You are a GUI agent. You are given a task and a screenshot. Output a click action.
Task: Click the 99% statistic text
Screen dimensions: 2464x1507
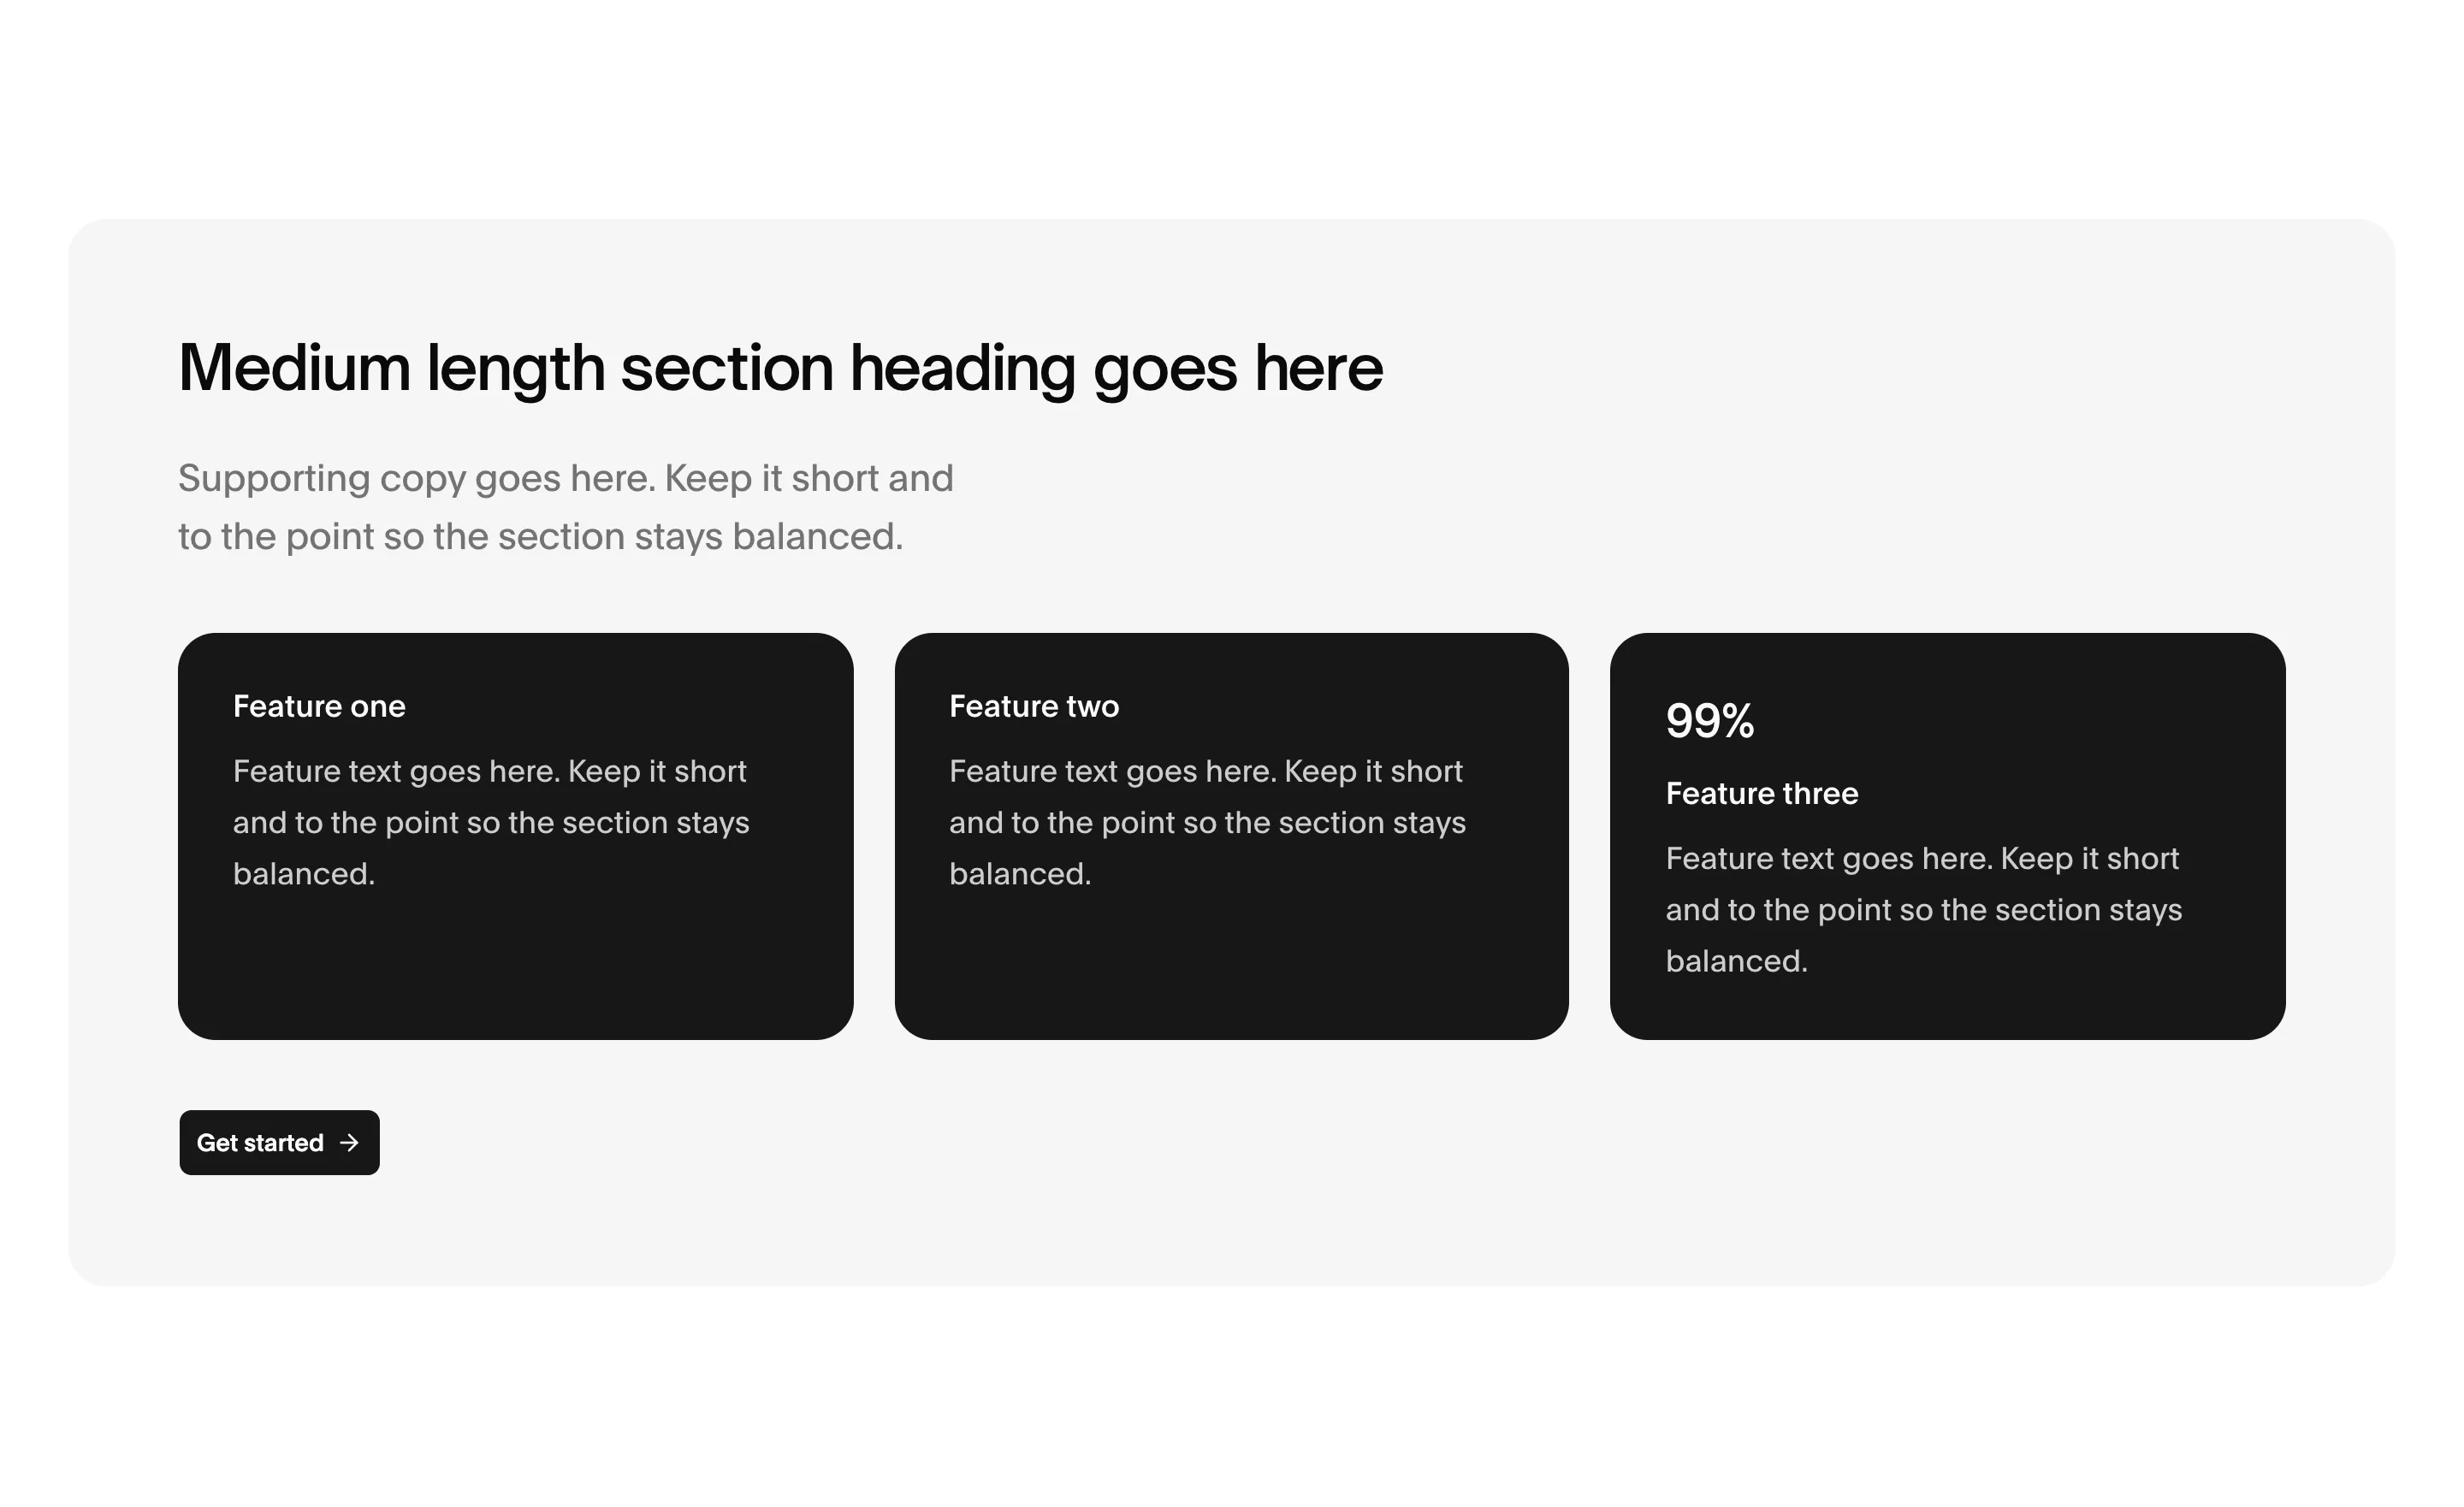click(1710, 721)
